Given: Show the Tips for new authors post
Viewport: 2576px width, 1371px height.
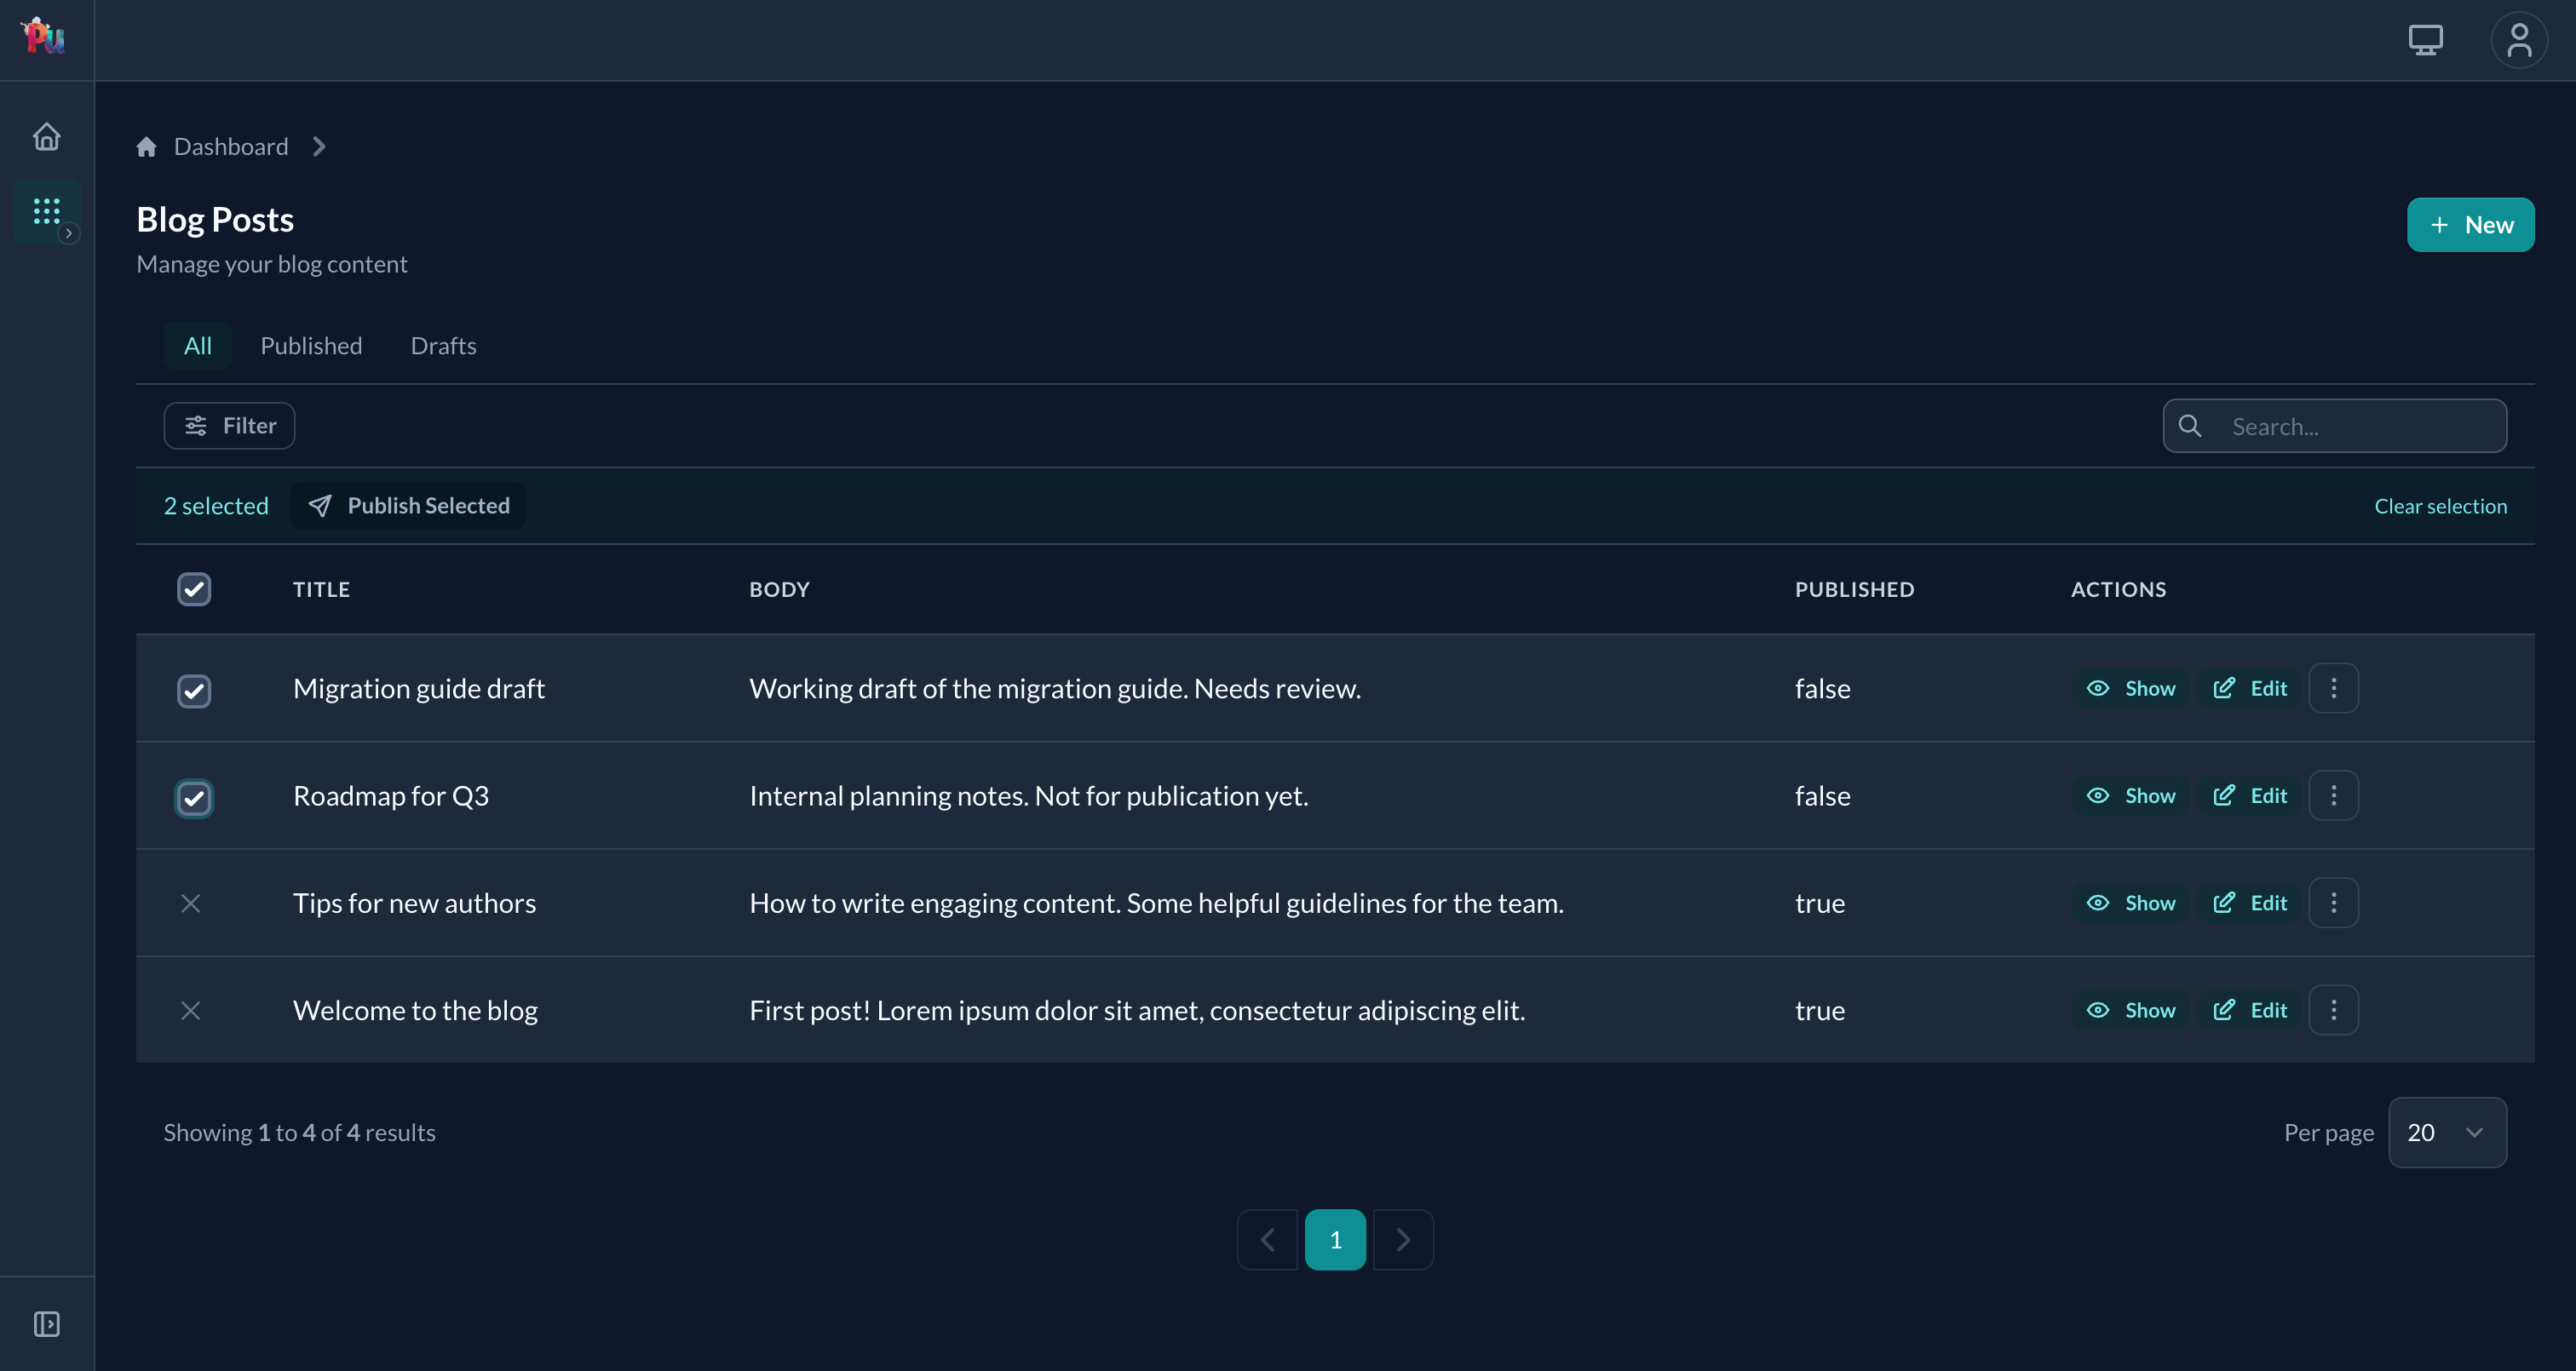Looking at the screenshot, I should click(2131, 903).
